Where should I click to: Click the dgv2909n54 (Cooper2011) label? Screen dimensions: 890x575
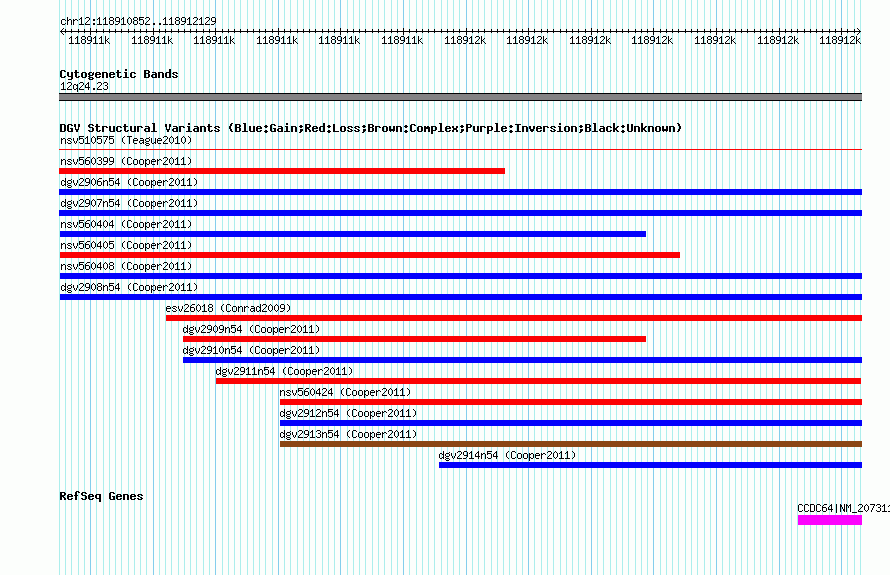[251, 329]
